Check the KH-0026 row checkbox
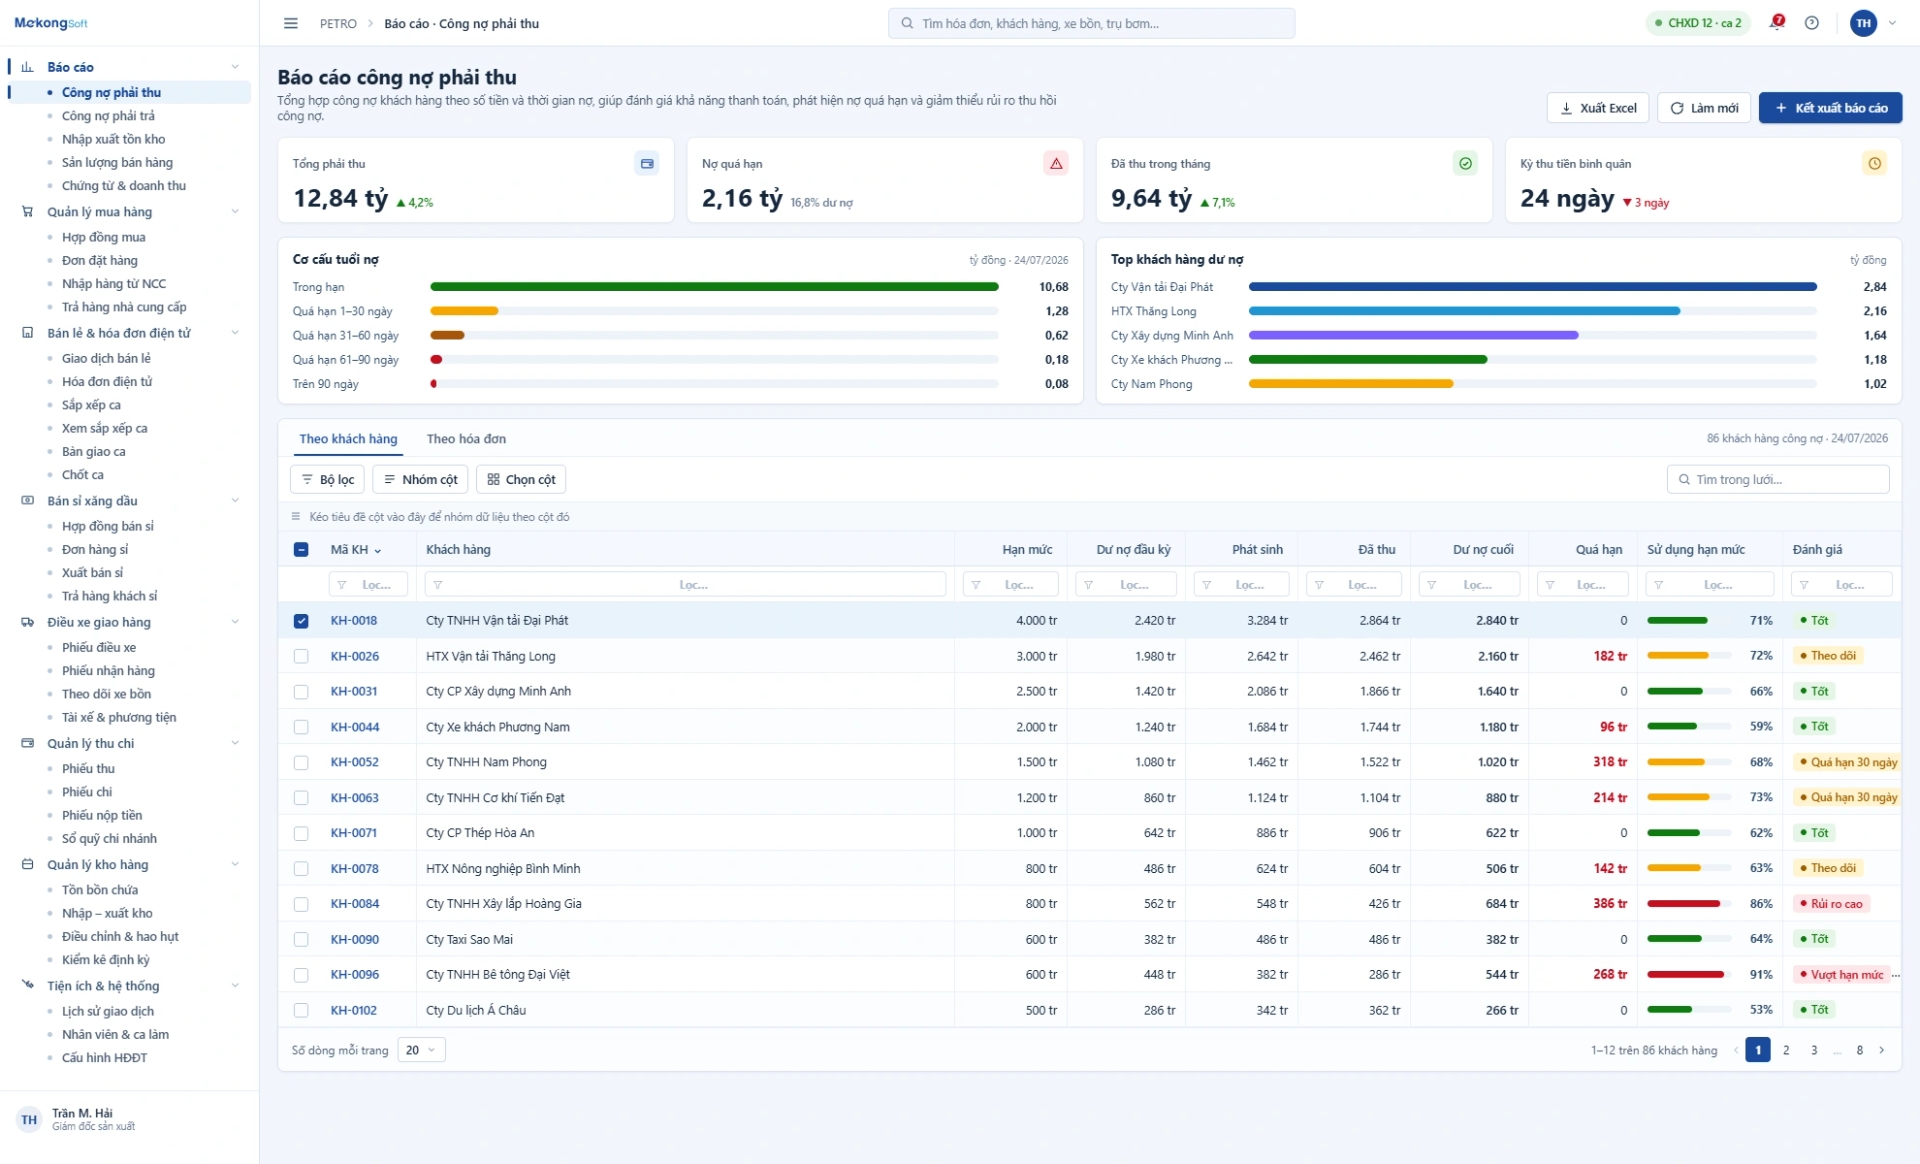The height and width of the screenshot is (1164, 1920). 301,656
